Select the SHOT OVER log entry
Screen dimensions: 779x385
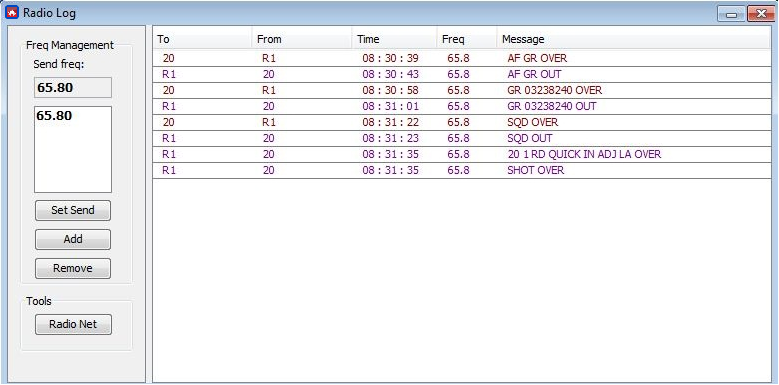tap(462, 170)
